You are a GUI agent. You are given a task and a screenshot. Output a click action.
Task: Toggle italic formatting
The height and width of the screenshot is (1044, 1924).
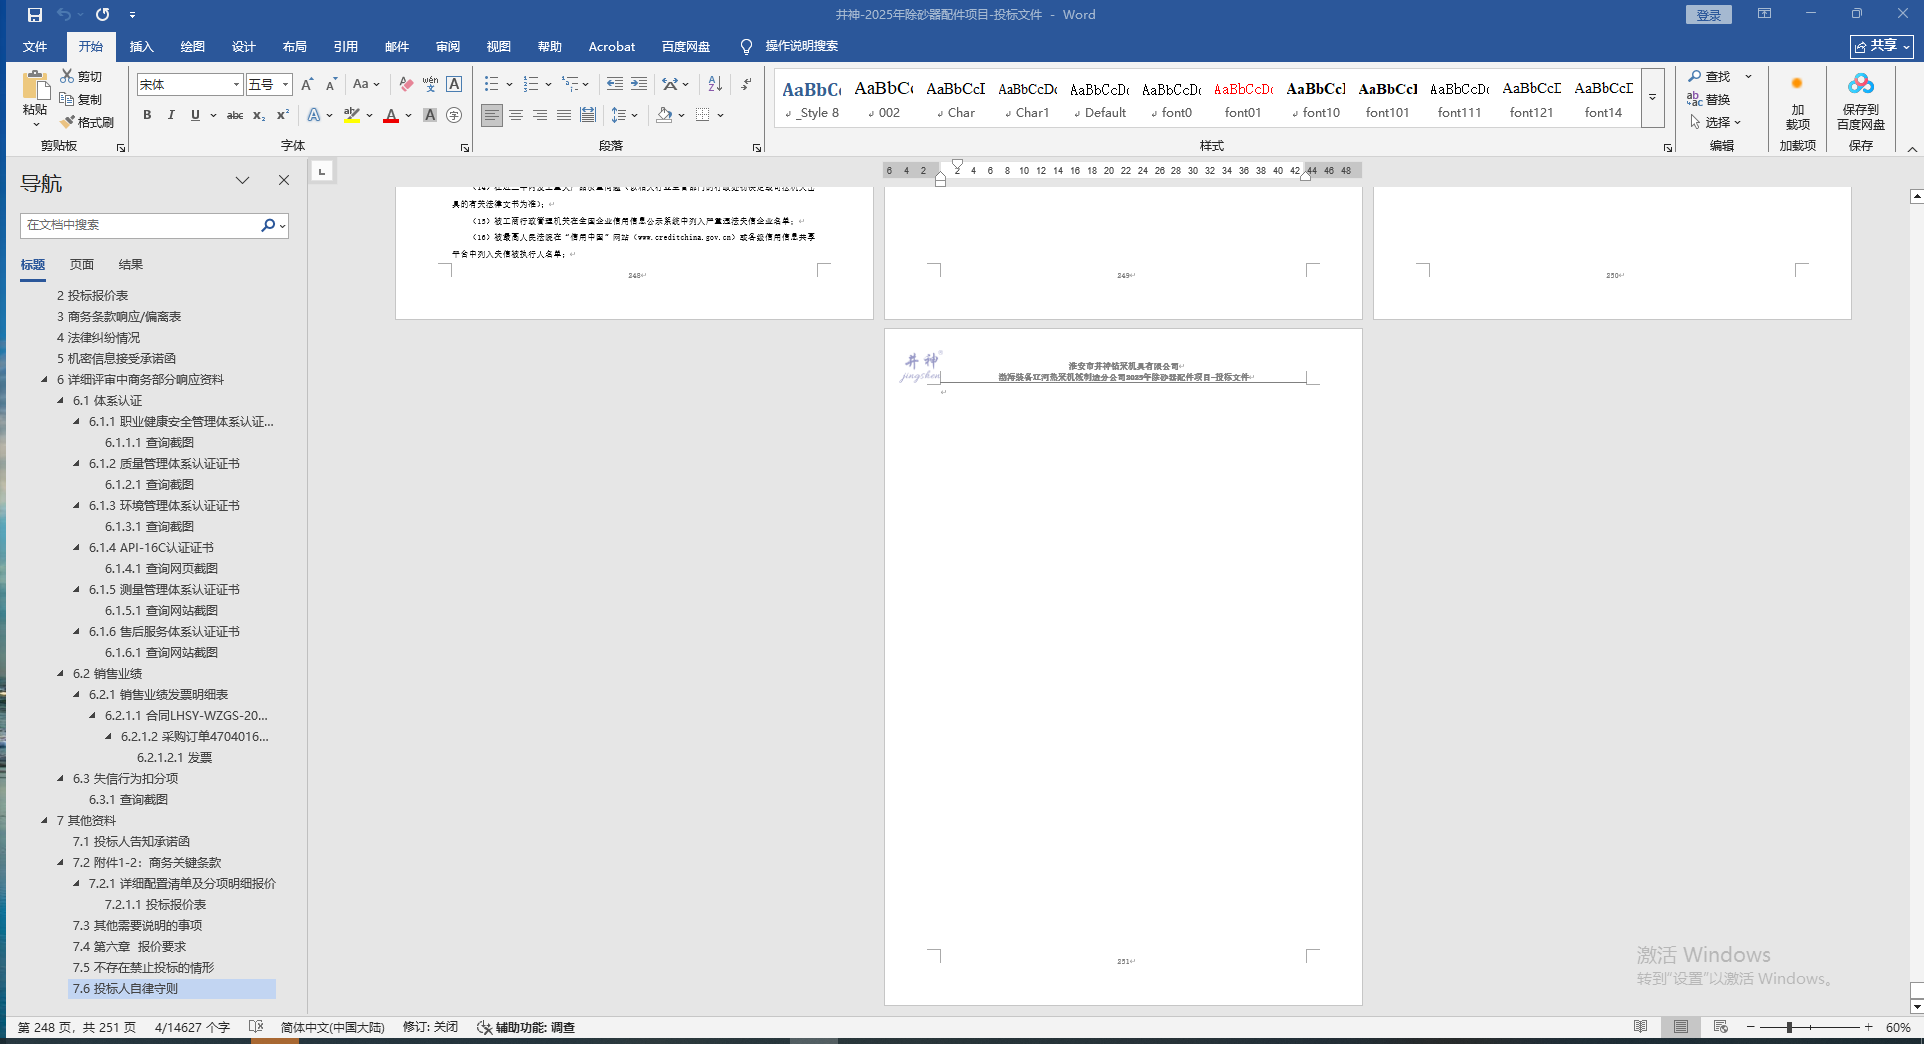pyautogui.click(x=171, y=115)
